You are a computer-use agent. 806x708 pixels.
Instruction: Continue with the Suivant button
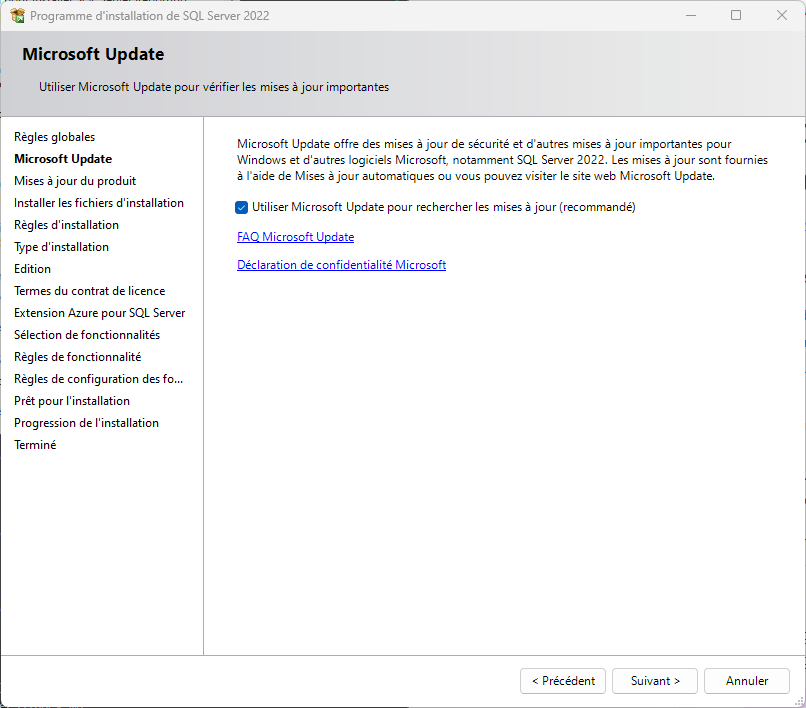pyautogui.click(x=655, y=681)
